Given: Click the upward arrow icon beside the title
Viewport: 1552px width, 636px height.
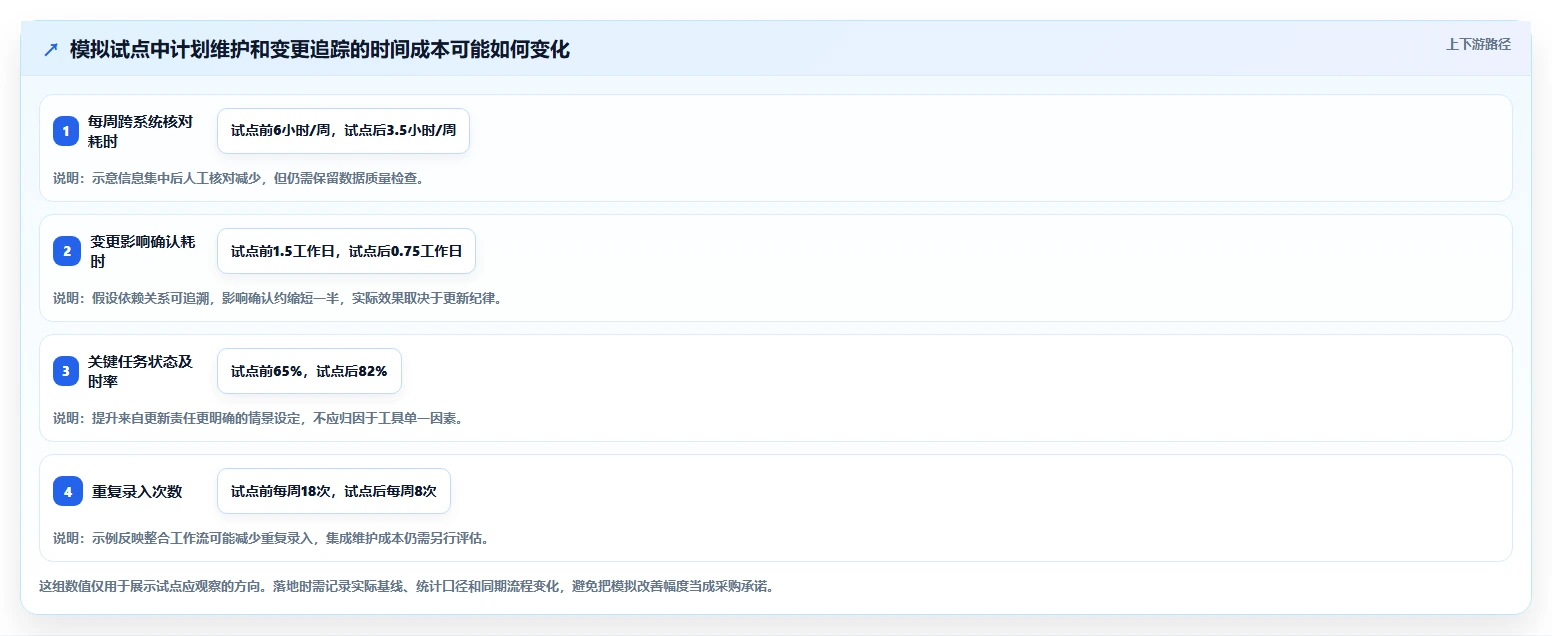Looking at the screenshot, I should click(x=50, y=50).
